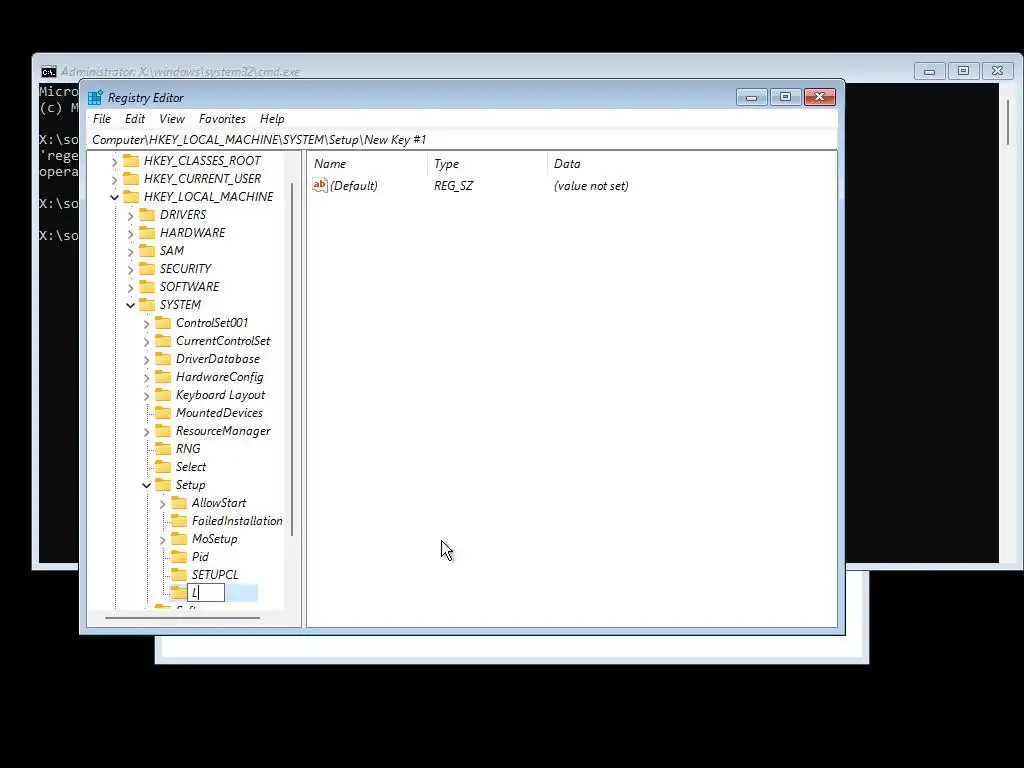Click the HardwareConfig folder icon
This screenshot has height=768, width=1024.
[x=163, y=377]
